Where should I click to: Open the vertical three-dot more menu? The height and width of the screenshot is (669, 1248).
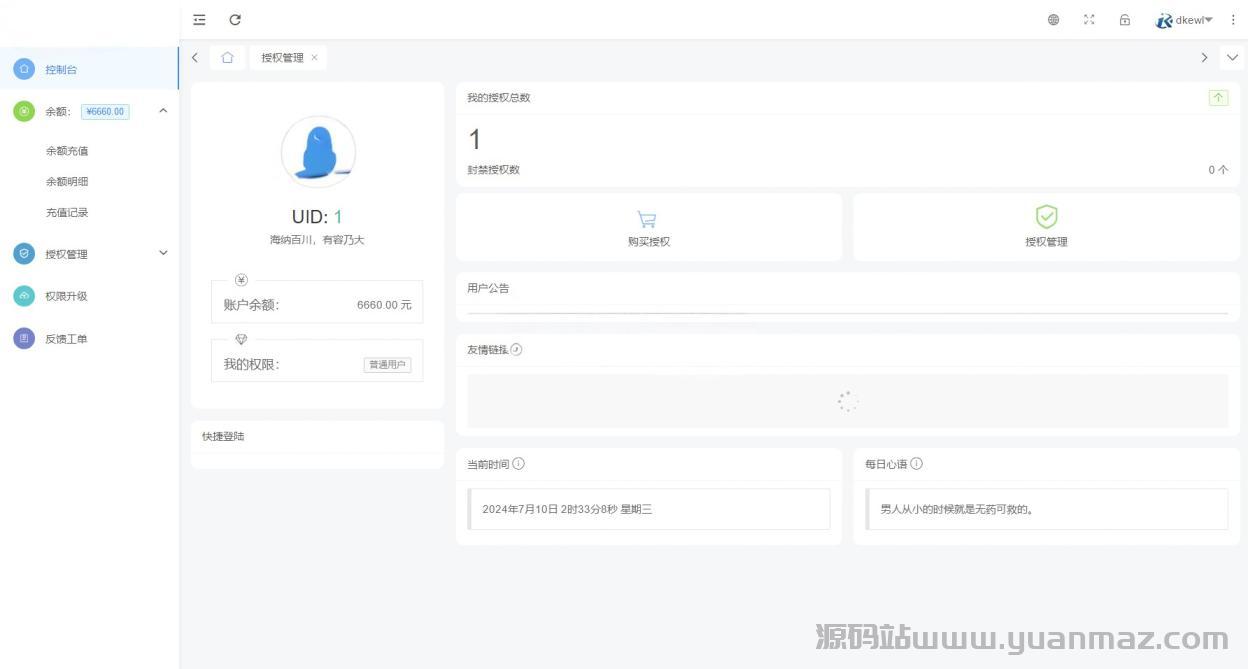pos(1233,20)
